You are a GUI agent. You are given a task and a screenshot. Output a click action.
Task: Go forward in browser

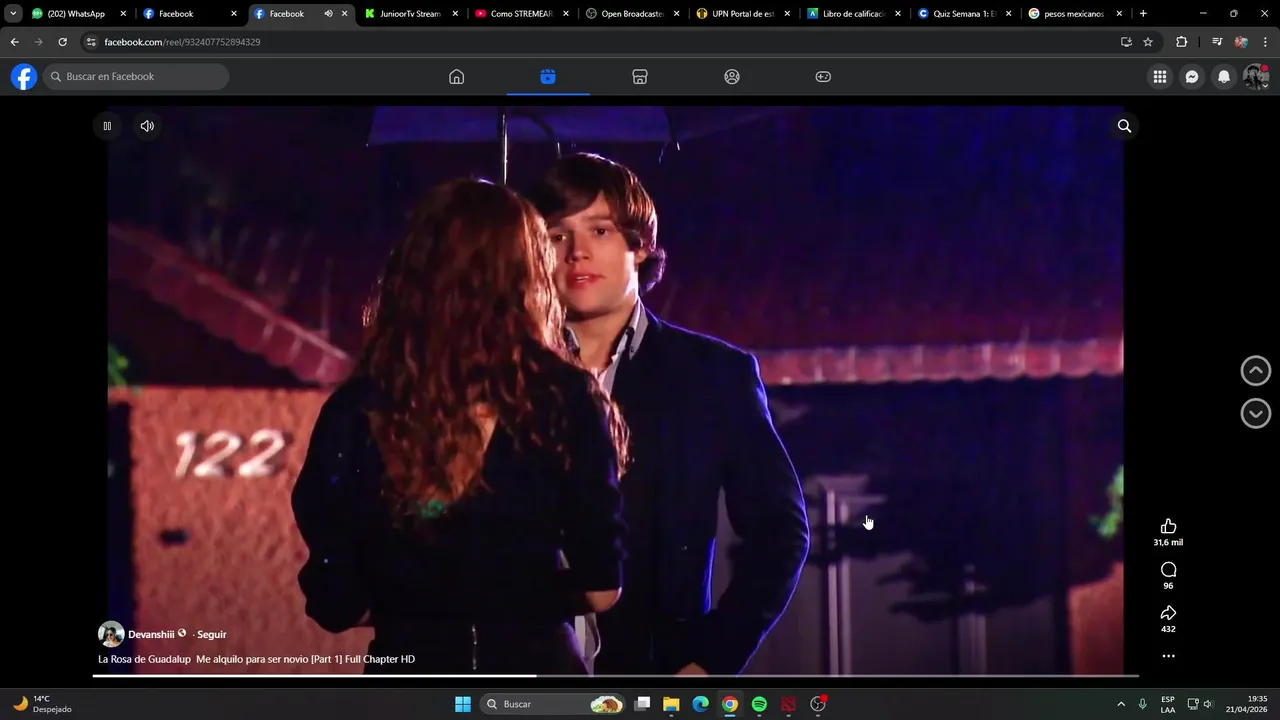click(38, 42)
